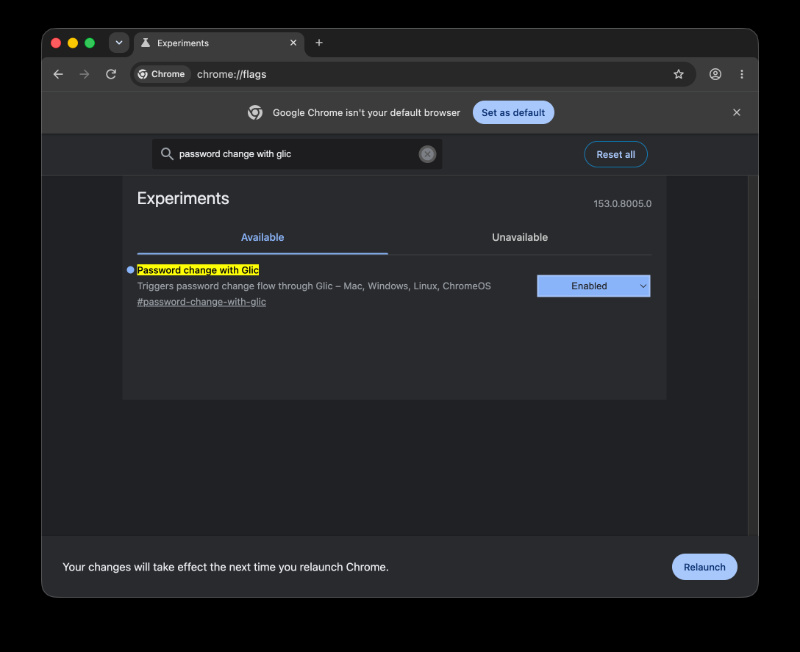Click in the search flags input
The height and width of the screenshot is (652, 800).
pos(296,154)
